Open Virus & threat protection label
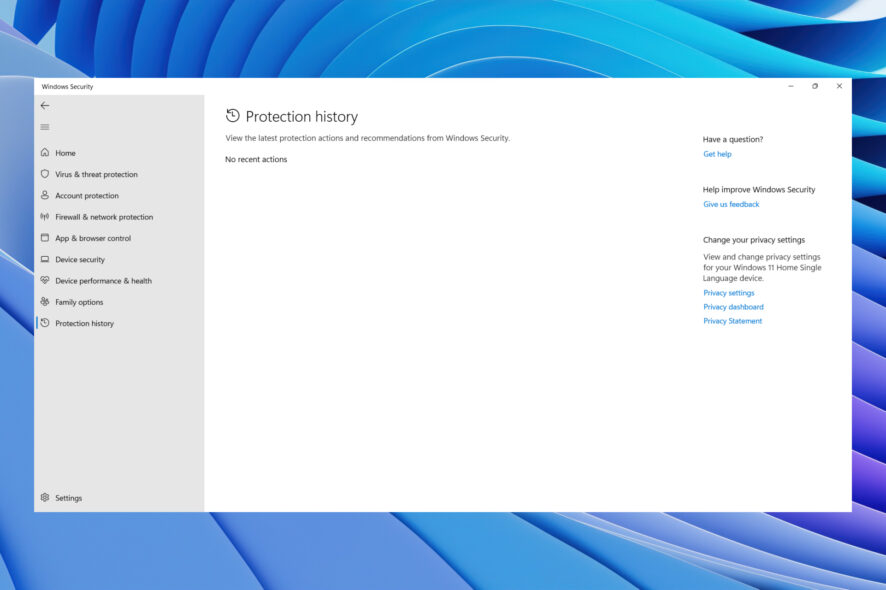Screen dimensions: 886x590 point(97,175)
